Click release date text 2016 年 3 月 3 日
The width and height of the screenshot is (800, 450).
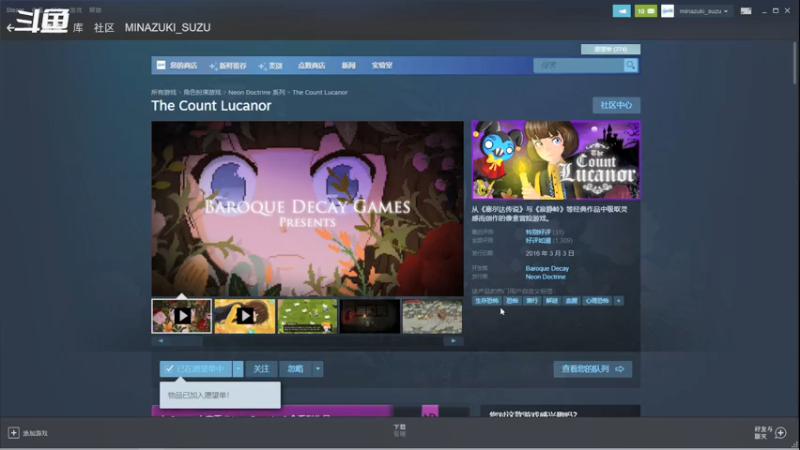click(x=550, y=254)
